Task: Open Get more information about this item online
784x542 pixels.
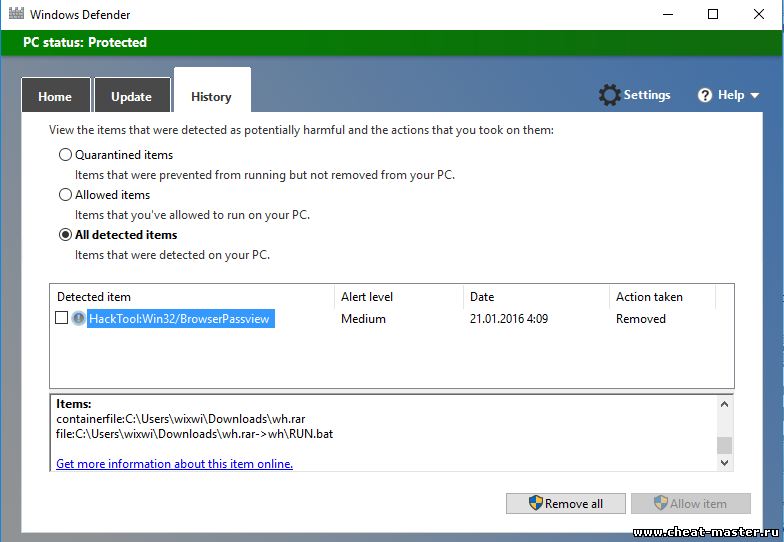Action: [174, 464]
